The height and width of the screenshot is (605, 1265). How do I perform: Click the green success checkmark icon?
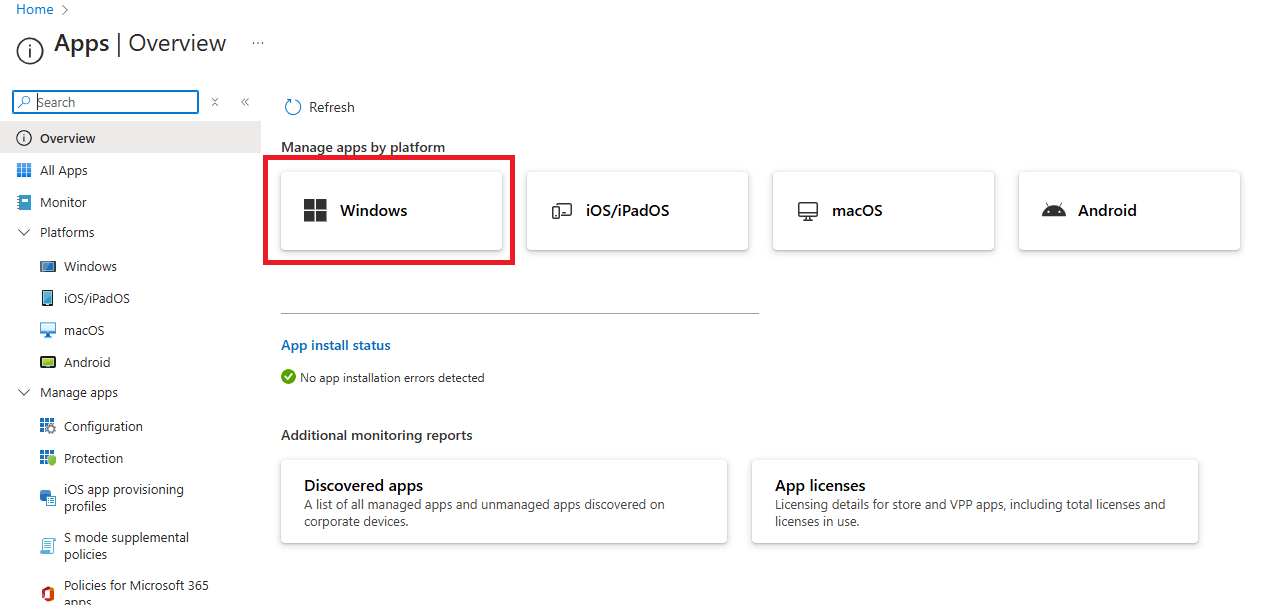click(x=289, y=377)
